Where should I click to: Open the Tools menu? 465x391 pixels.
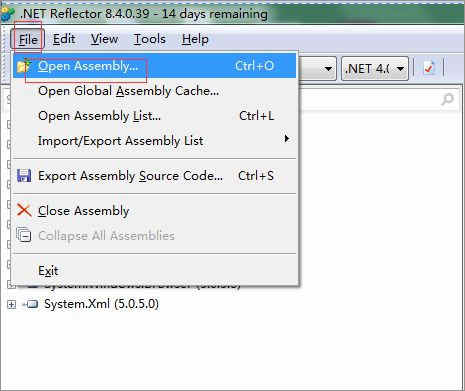pyautogui.click(x=150, y=39)
